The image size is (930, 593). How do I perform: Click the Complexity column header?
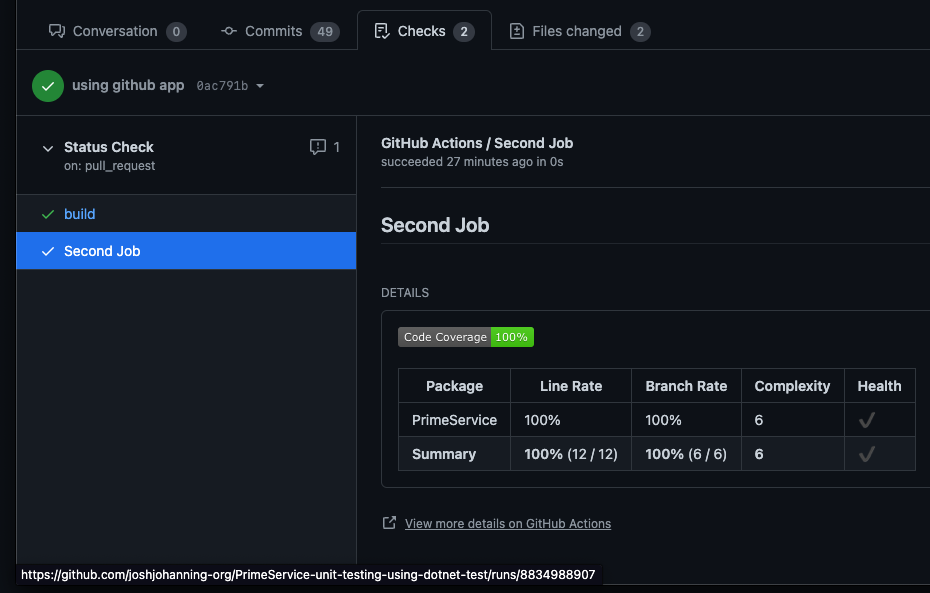click(792, 386)
